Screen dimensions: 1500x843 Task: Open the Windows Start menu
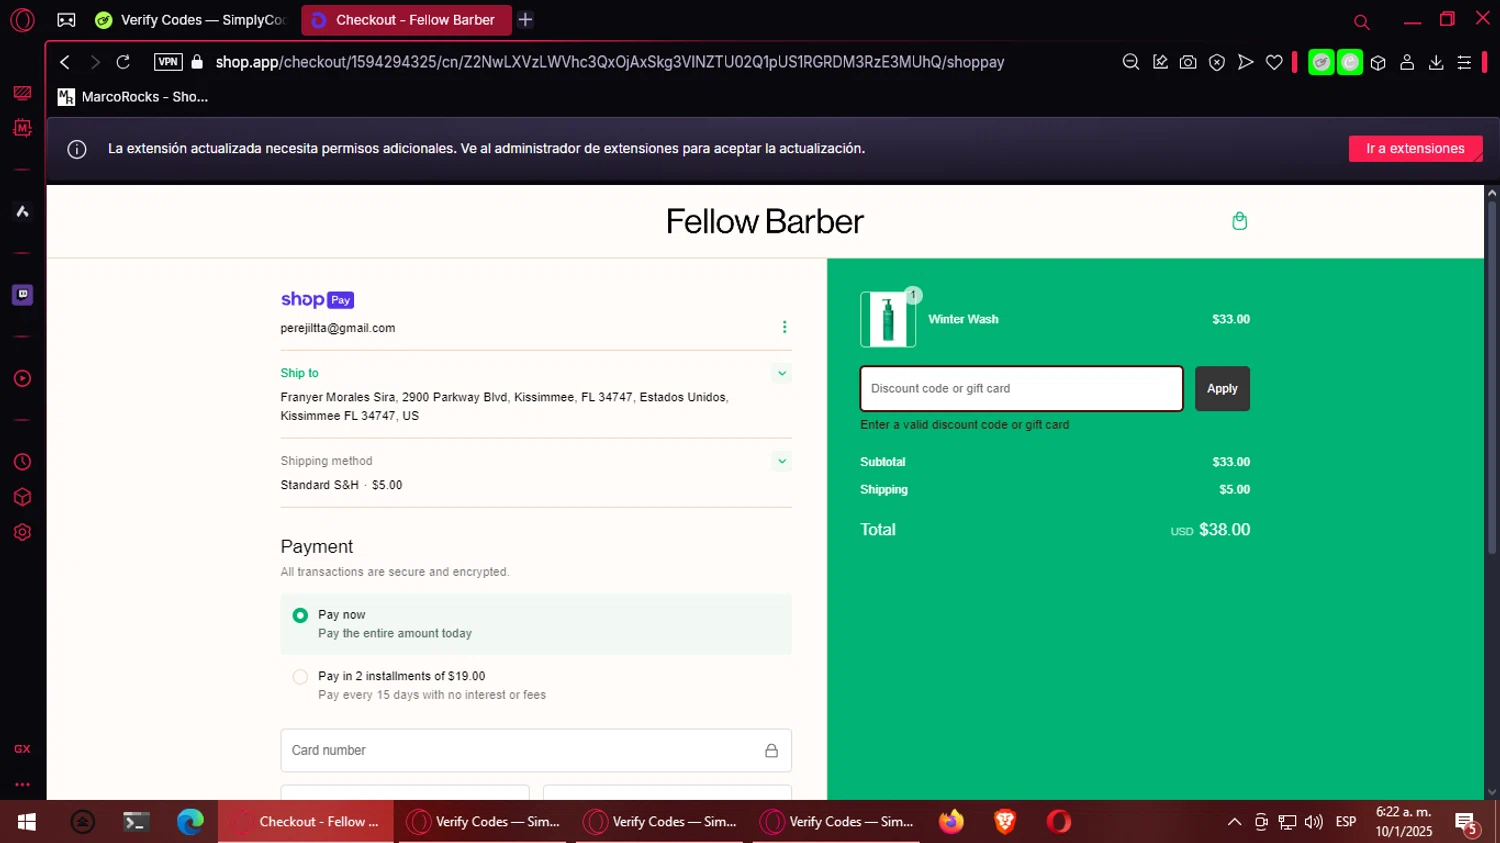coord(27,822)
